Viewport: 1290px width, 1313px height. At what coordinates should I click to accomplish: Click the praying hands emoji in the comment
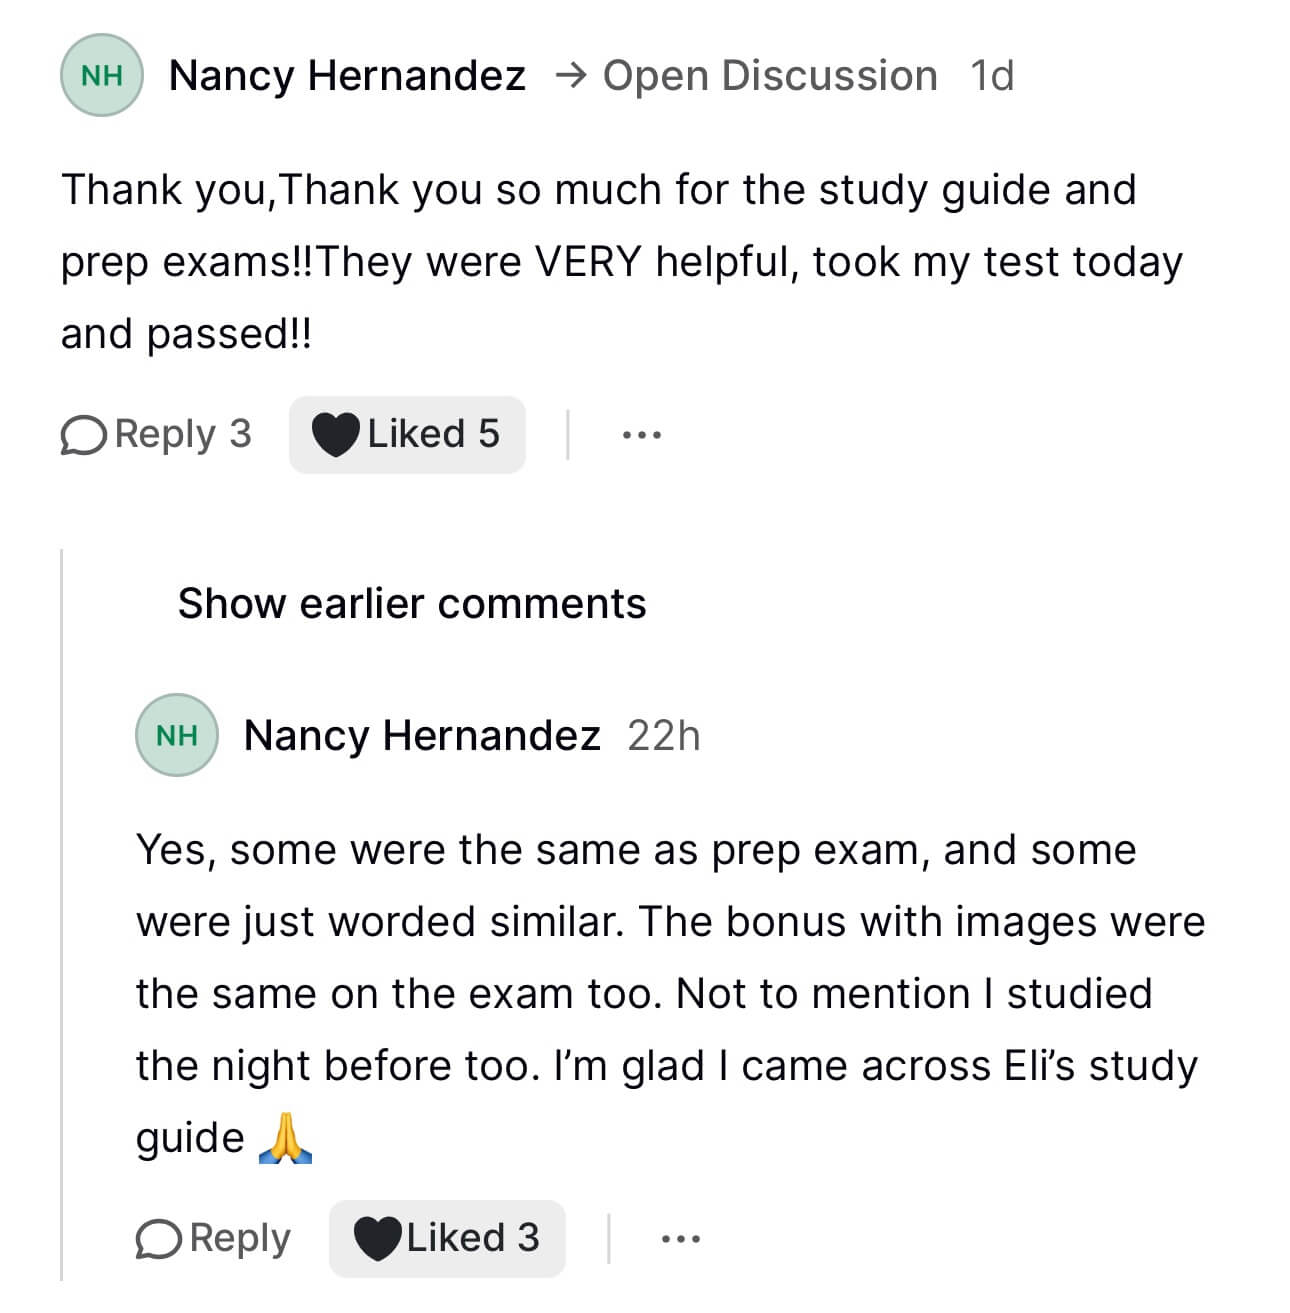[285, 1139]
